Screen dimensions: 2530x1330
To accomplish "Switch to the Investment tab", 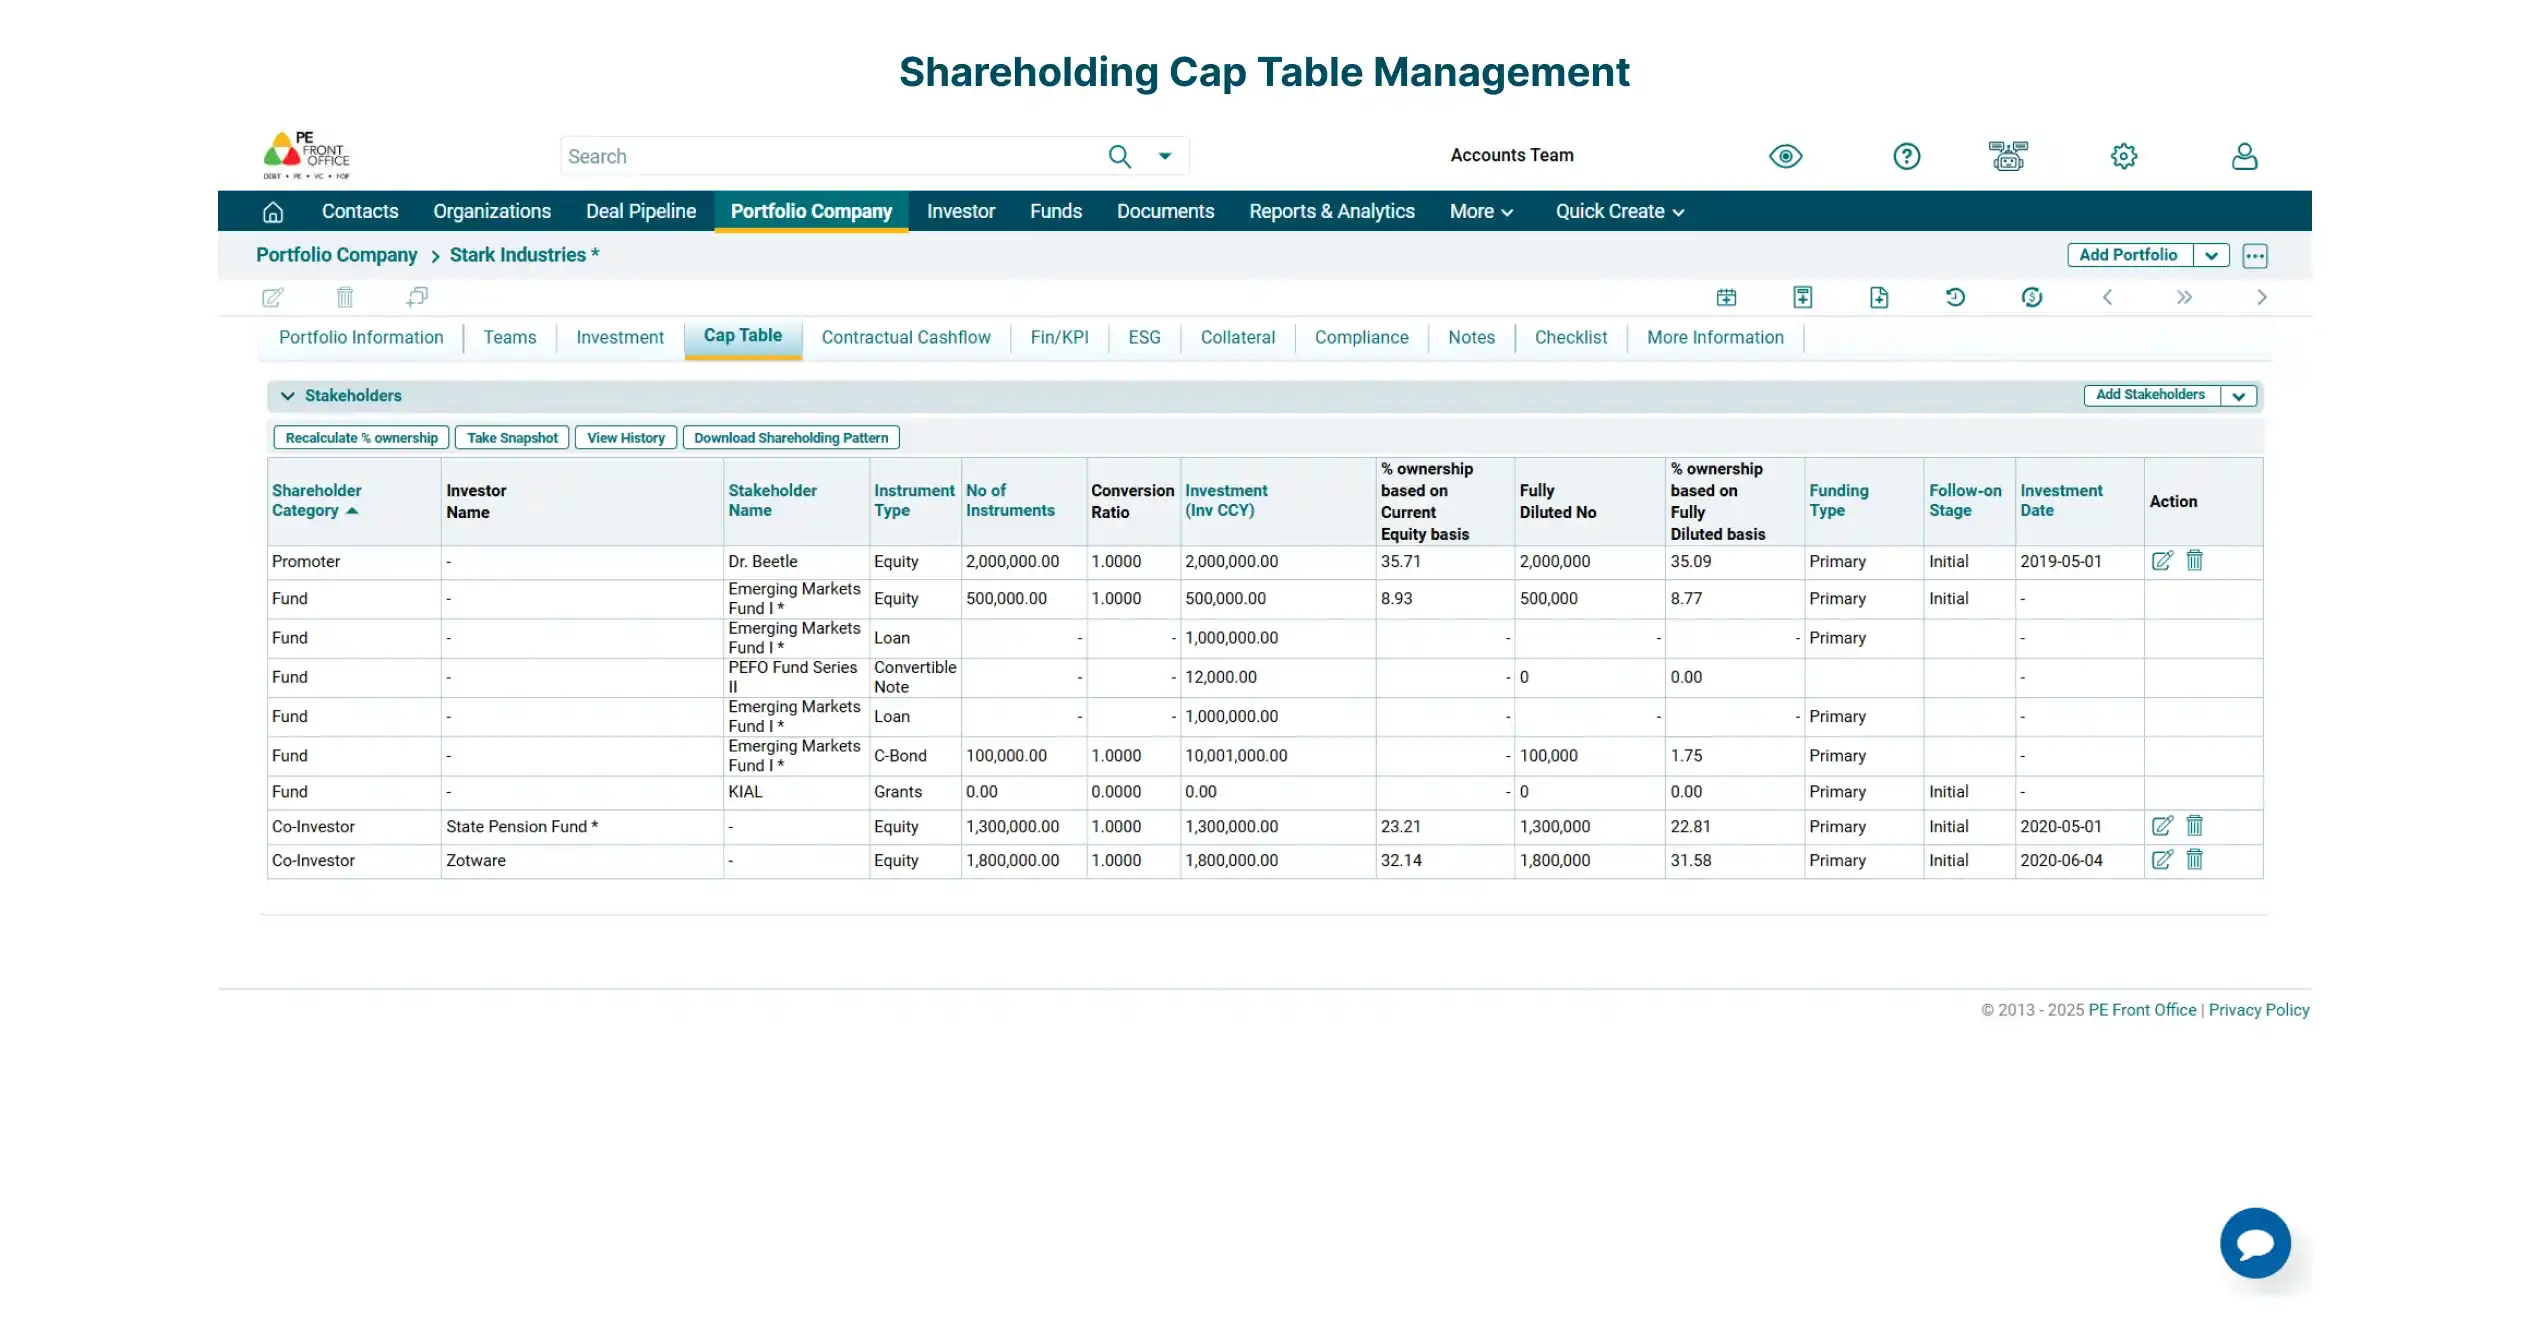I will click(620, 337).
